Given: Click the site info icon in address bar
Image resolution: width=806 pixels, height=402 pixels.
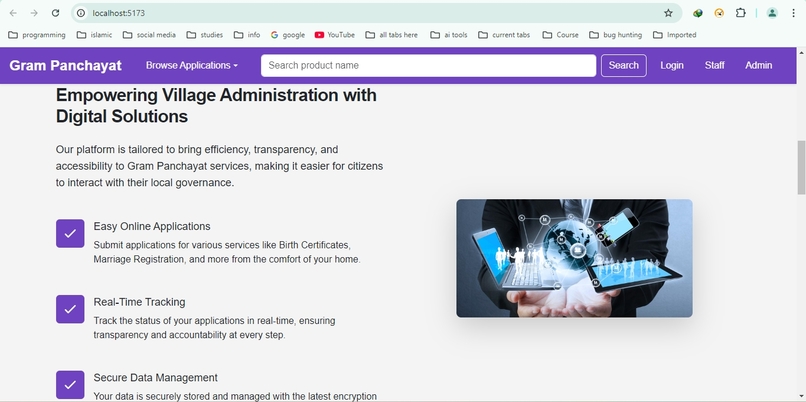Looking at the screenshot, I should pyautogui.click(x=81, y=13).
